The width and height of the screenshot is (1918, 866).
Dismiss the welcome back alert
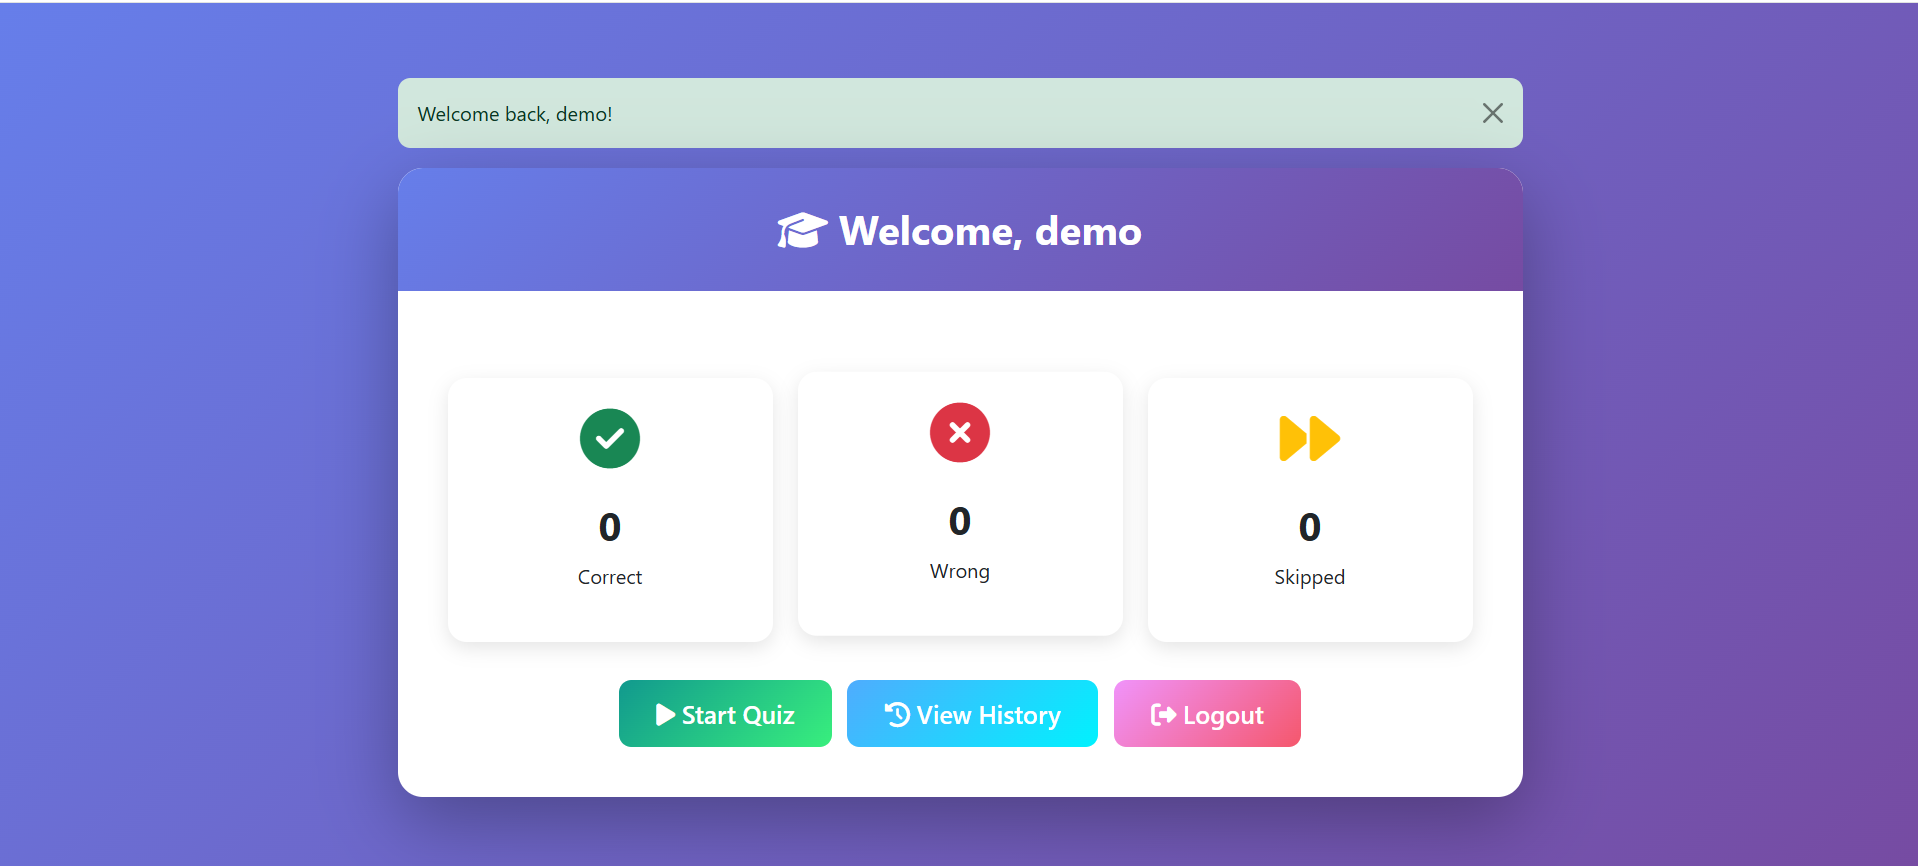1492,113
